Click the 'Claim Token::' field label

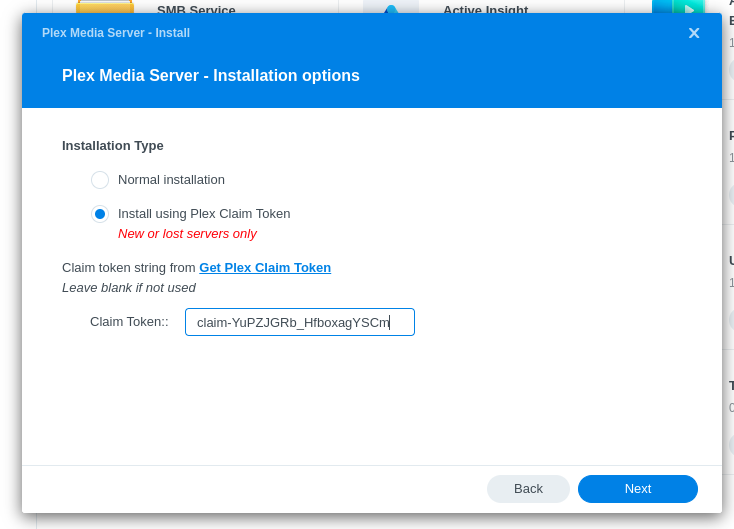pos(129,322)
